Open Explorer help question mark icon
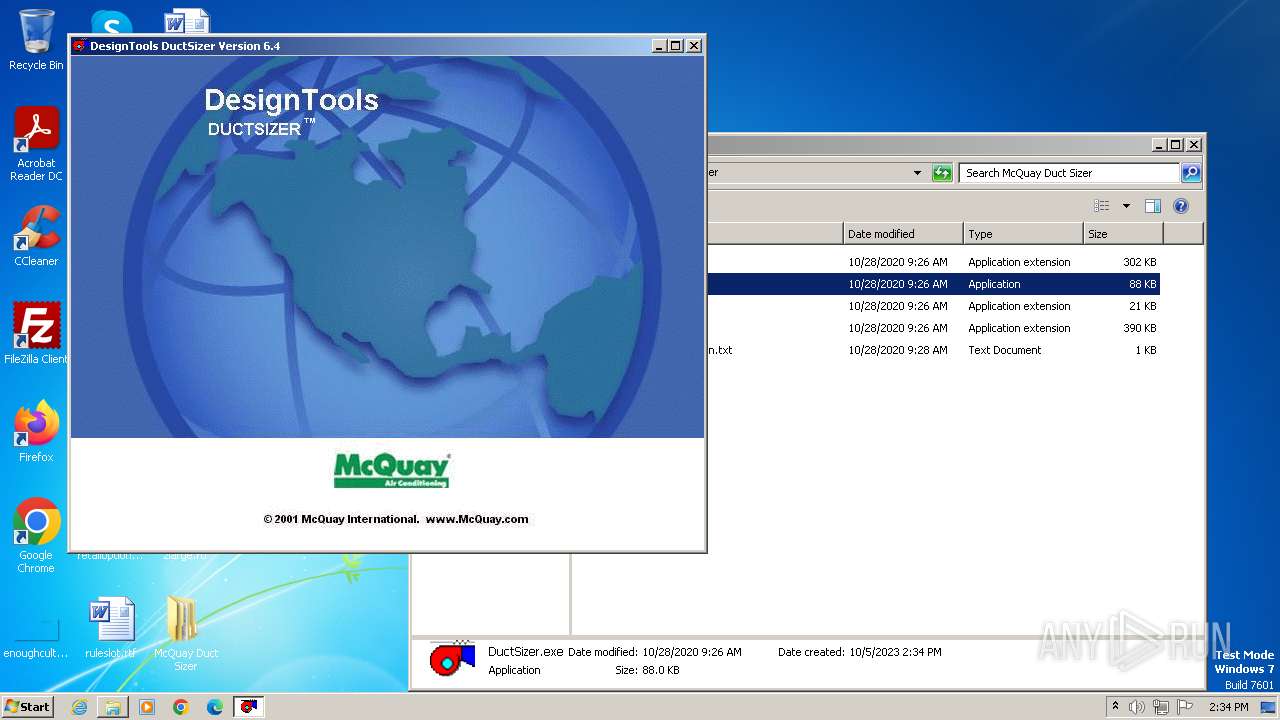This screenshot has width=1280, height=720. coord(1180,206)
